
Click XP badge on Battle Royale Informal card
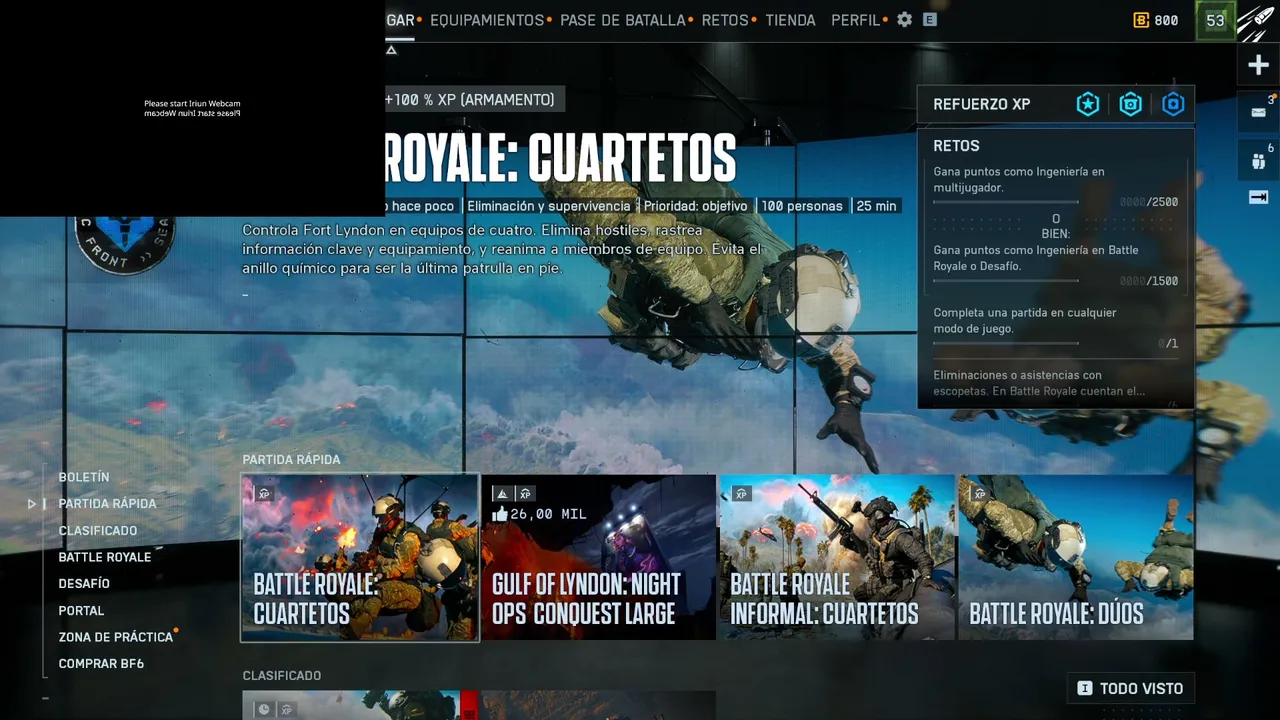pos(741,493)
